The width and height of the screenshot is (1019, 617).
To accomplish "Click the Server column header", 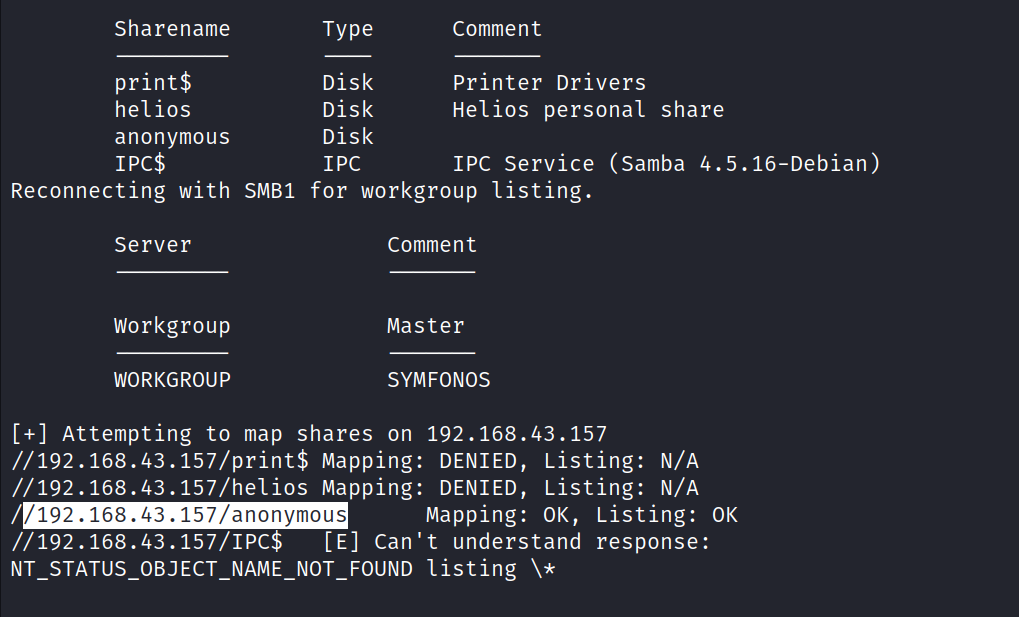I will click(x=152, y=245).
